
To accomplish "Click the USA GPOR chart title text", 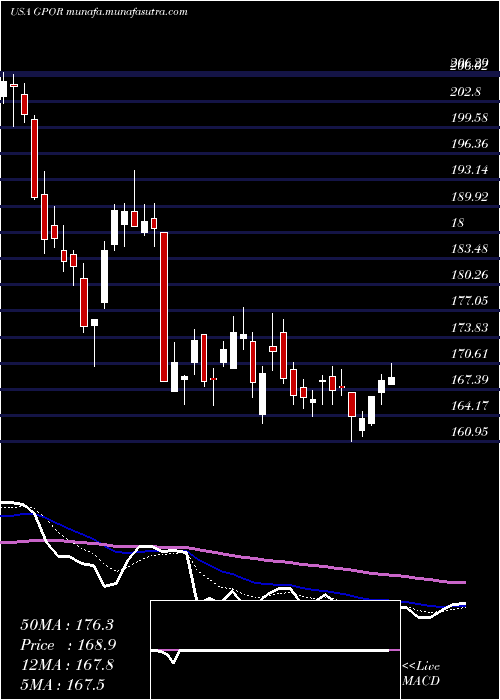I will tap(98, 12).
